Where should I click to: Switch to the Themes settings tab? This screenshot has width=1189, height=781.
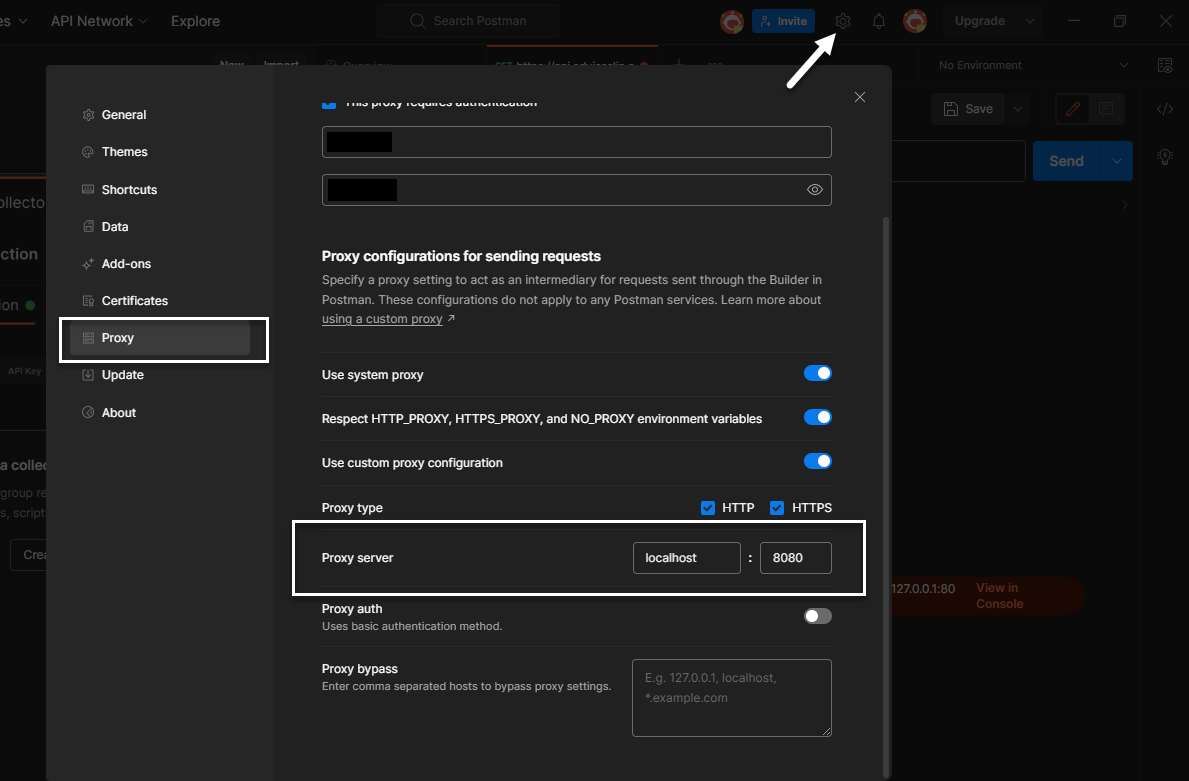click(124, 152)
